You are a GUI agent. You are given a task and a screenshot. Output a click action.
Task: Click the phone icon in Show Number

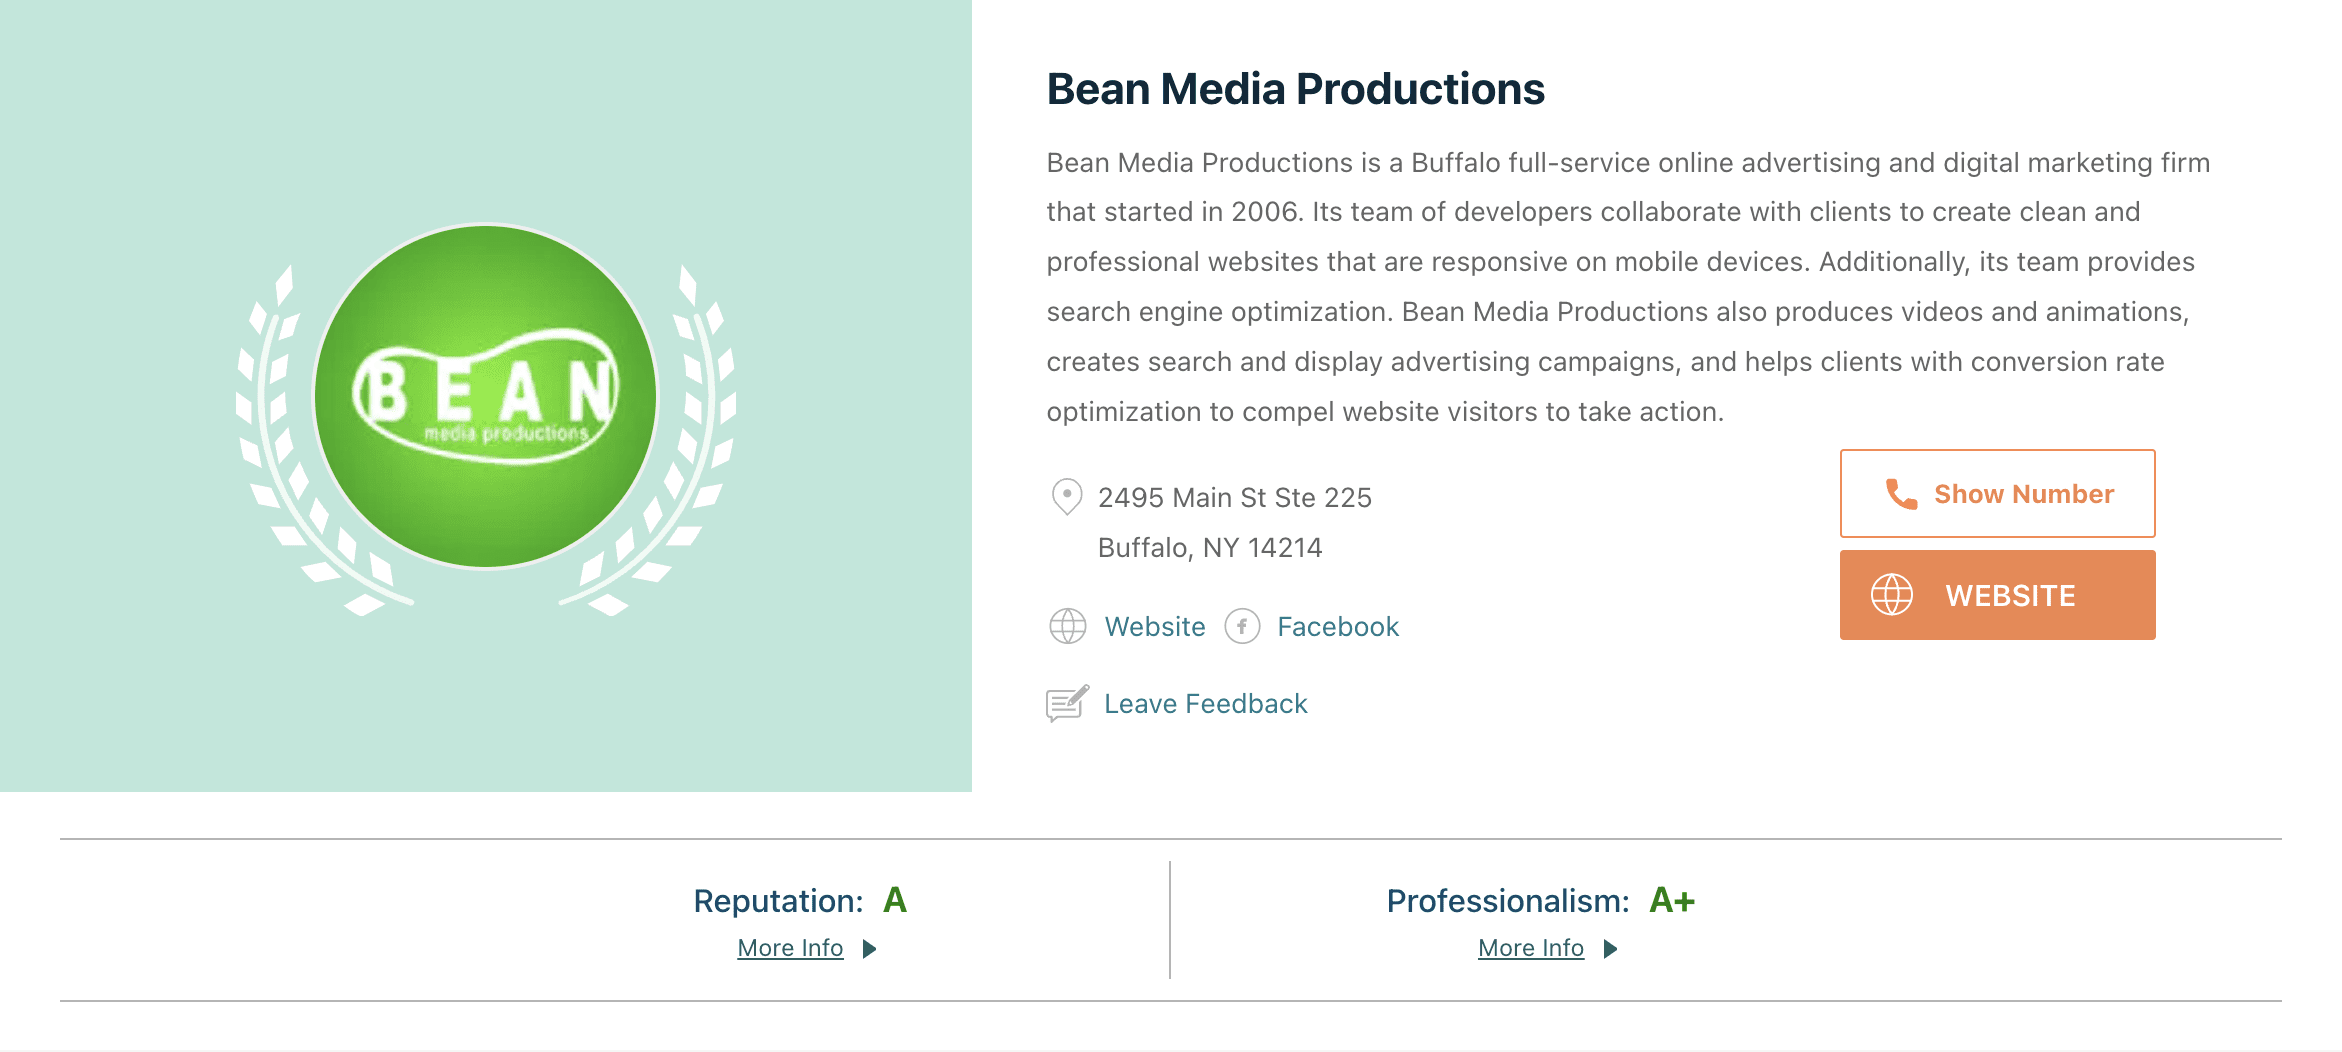coord(1901,494)
